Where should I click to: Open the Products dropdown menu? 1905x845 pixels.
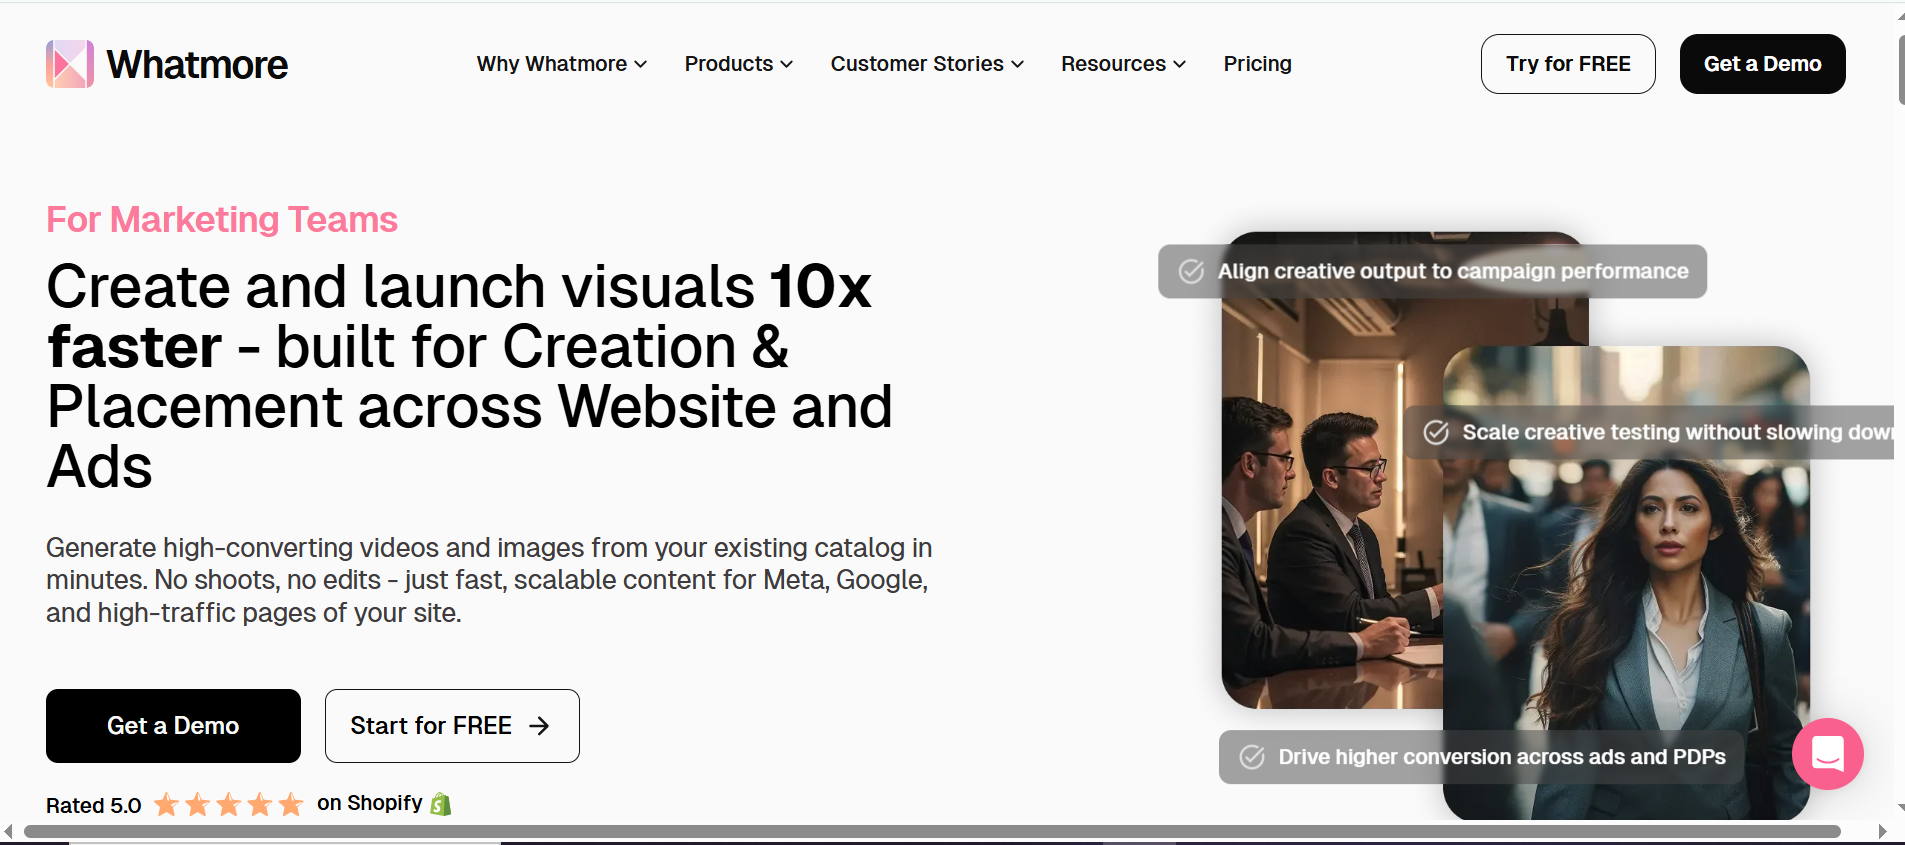(x=738, y=64)
